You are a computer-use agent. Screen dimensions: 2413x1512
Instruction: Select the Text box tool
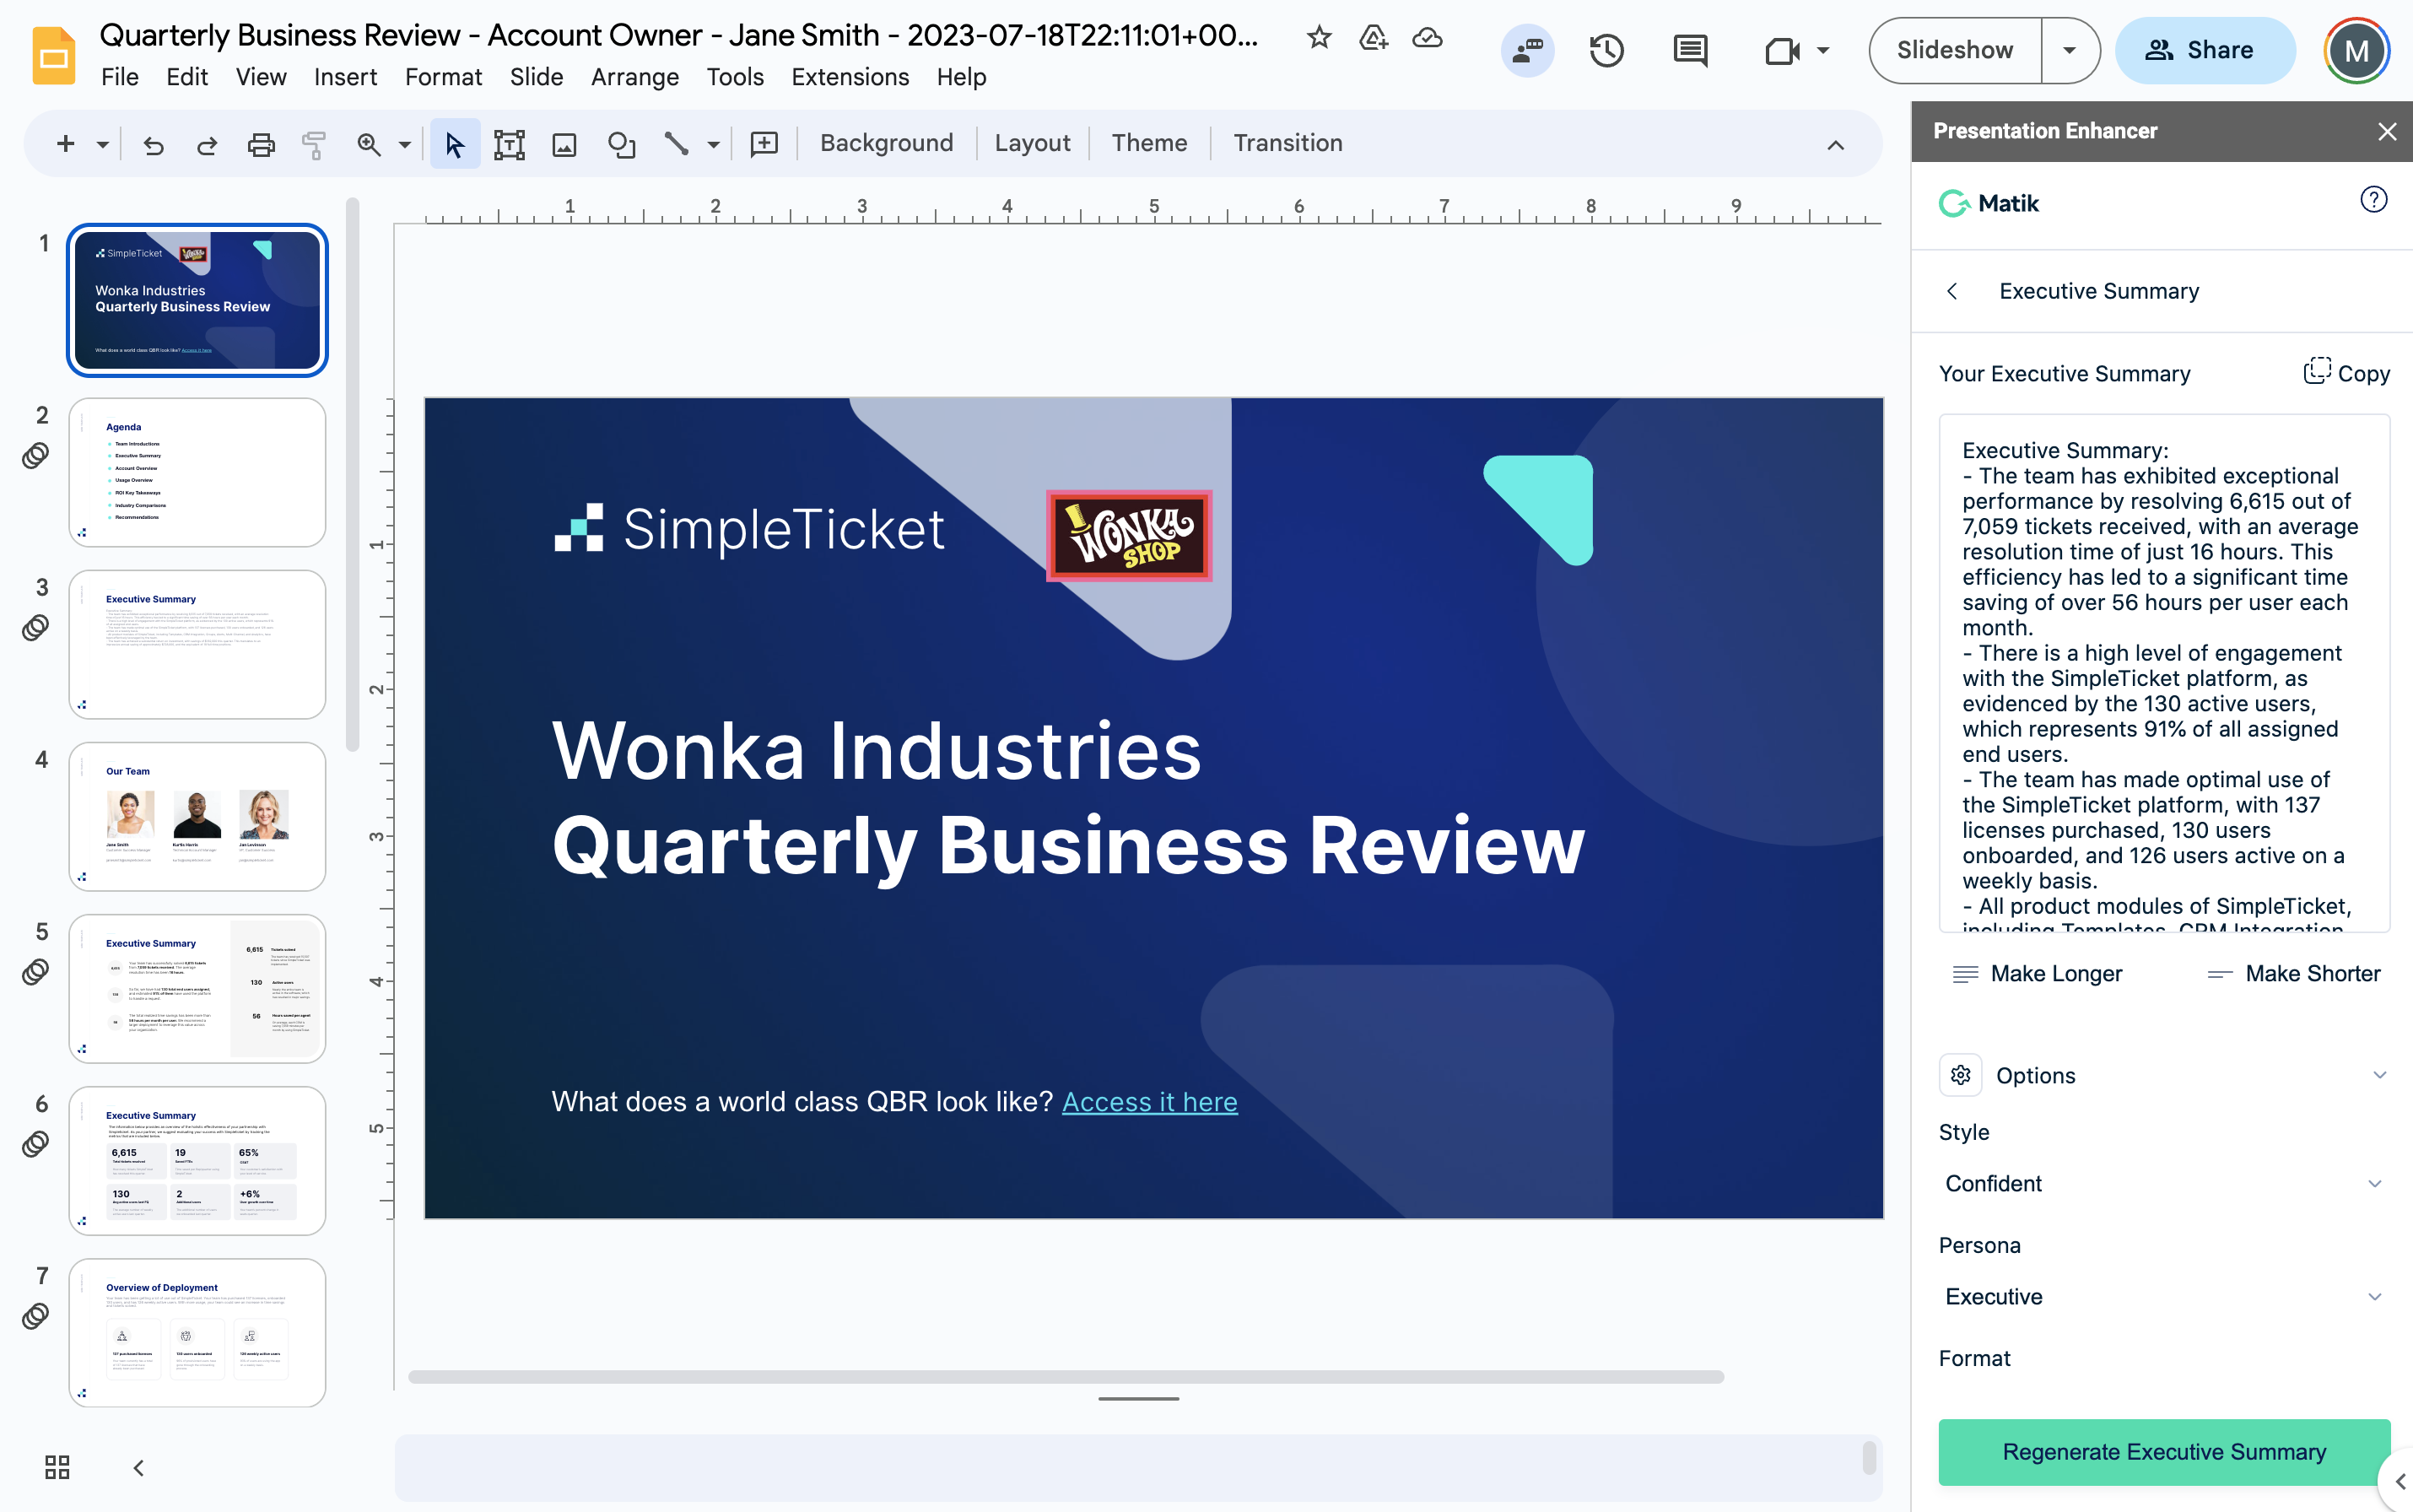click(x=509, y=145)
